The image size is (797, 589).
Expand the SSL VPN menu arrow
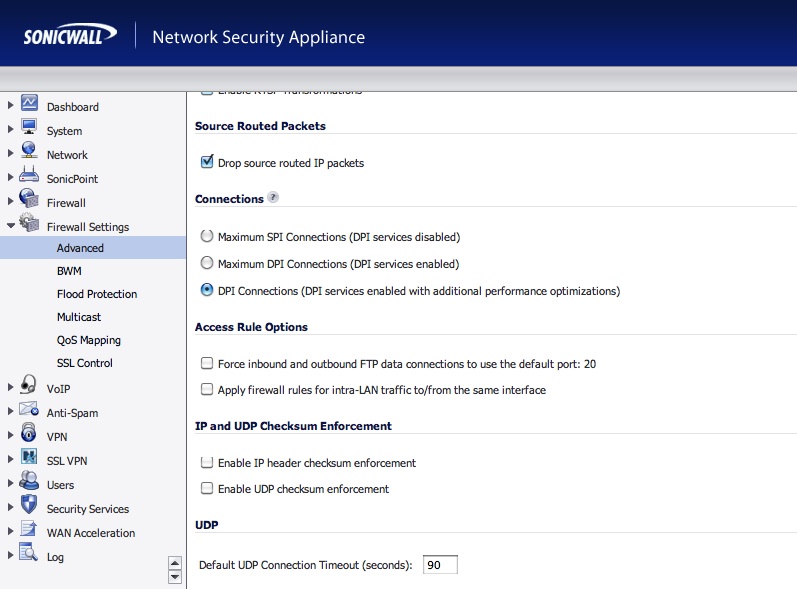[x=10, y=459]
